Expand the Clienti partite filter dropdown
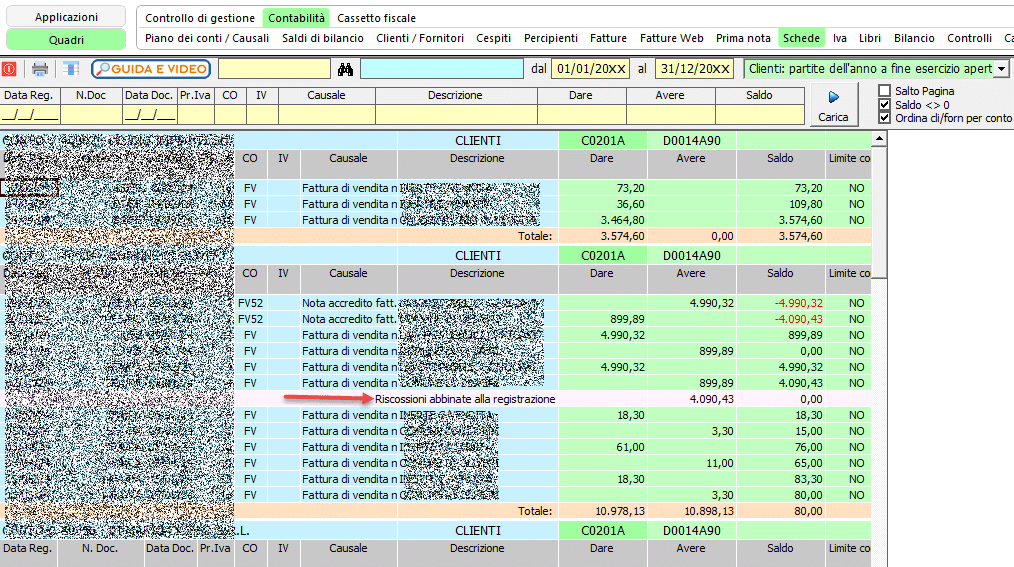Viewport: 1014px width, 567px height. coord(1002,69)
